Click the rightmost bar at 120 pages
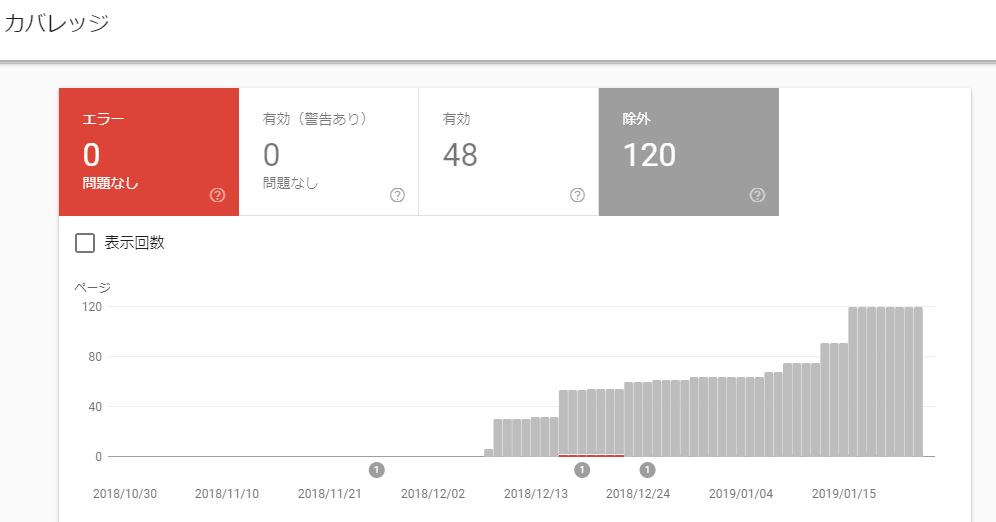 click(x=918, y=382)
